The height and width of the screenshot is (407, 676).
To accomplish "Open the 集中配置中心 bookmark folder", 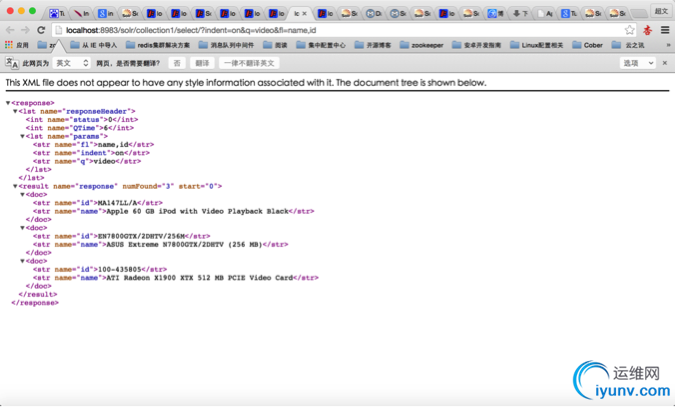I will (321, 45).
